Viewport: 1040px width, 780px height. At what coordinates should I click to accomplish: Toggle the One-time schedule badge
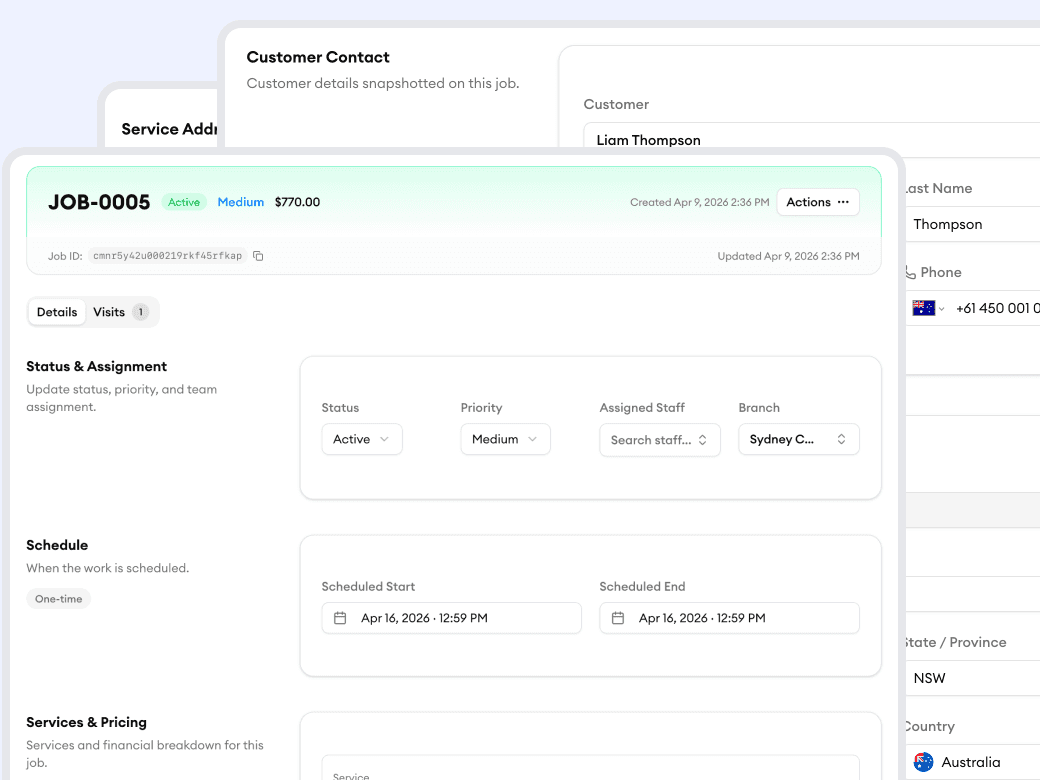[x=58, y=598]
